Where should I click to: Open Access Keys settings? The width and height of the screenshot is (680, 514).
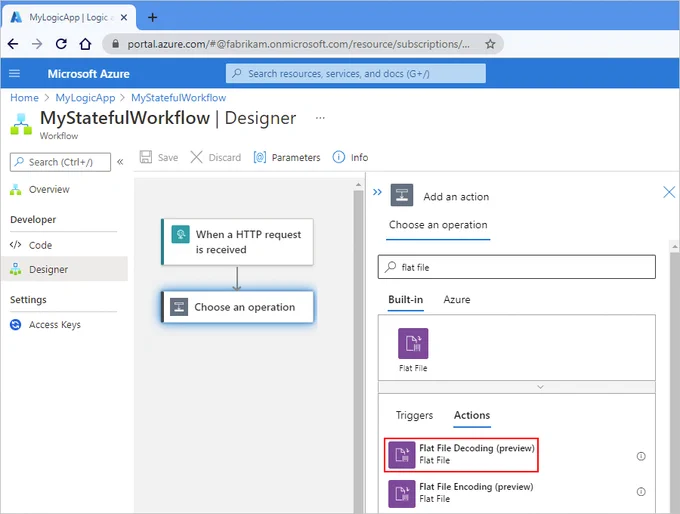tap(55, 324)
